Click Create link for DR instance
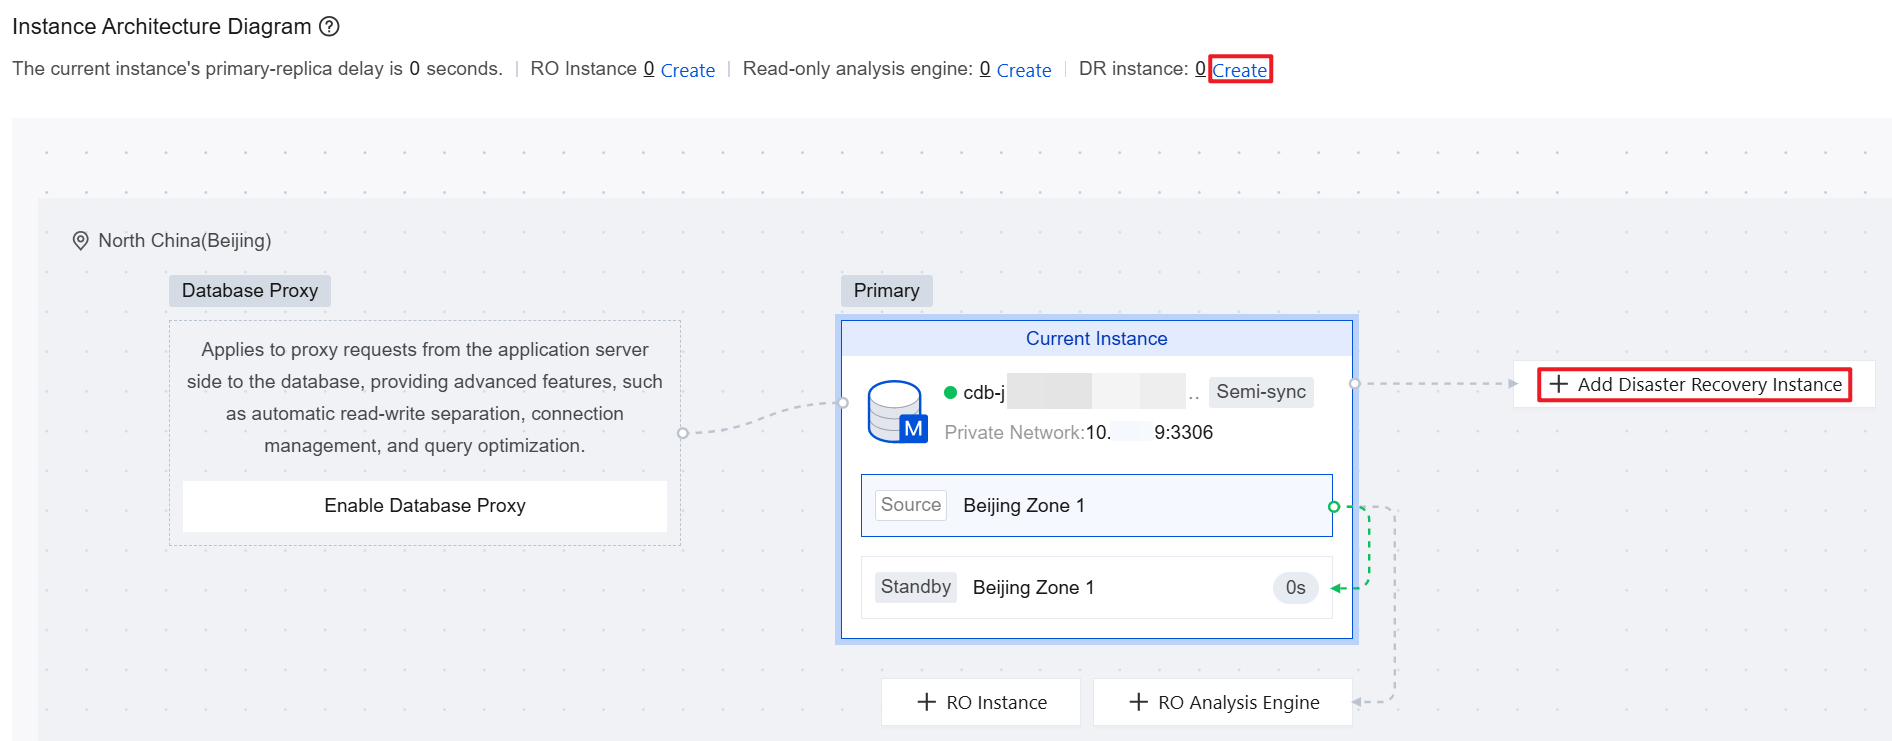The height and width of the screenshot is (741, 1892). click(1239, 70)
